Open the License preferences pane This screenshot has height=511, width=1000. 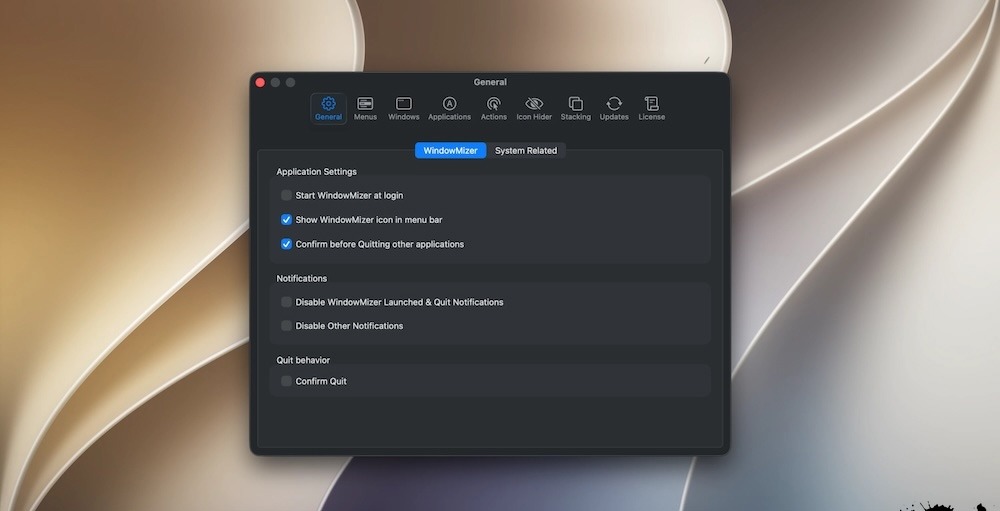[652, 108]
